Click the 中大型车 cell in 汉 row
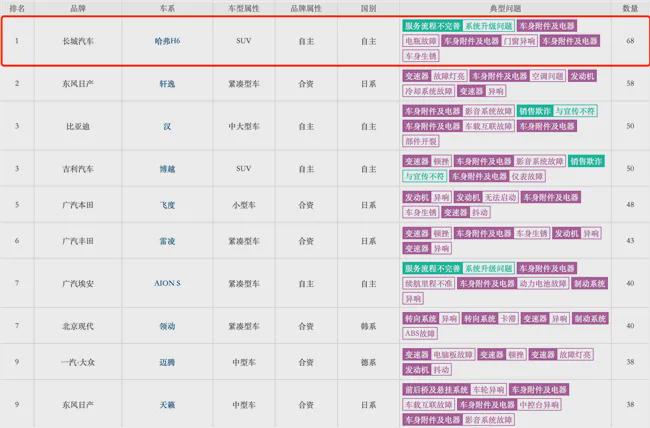Screen dimensions: 650x428 click(244, 126)
